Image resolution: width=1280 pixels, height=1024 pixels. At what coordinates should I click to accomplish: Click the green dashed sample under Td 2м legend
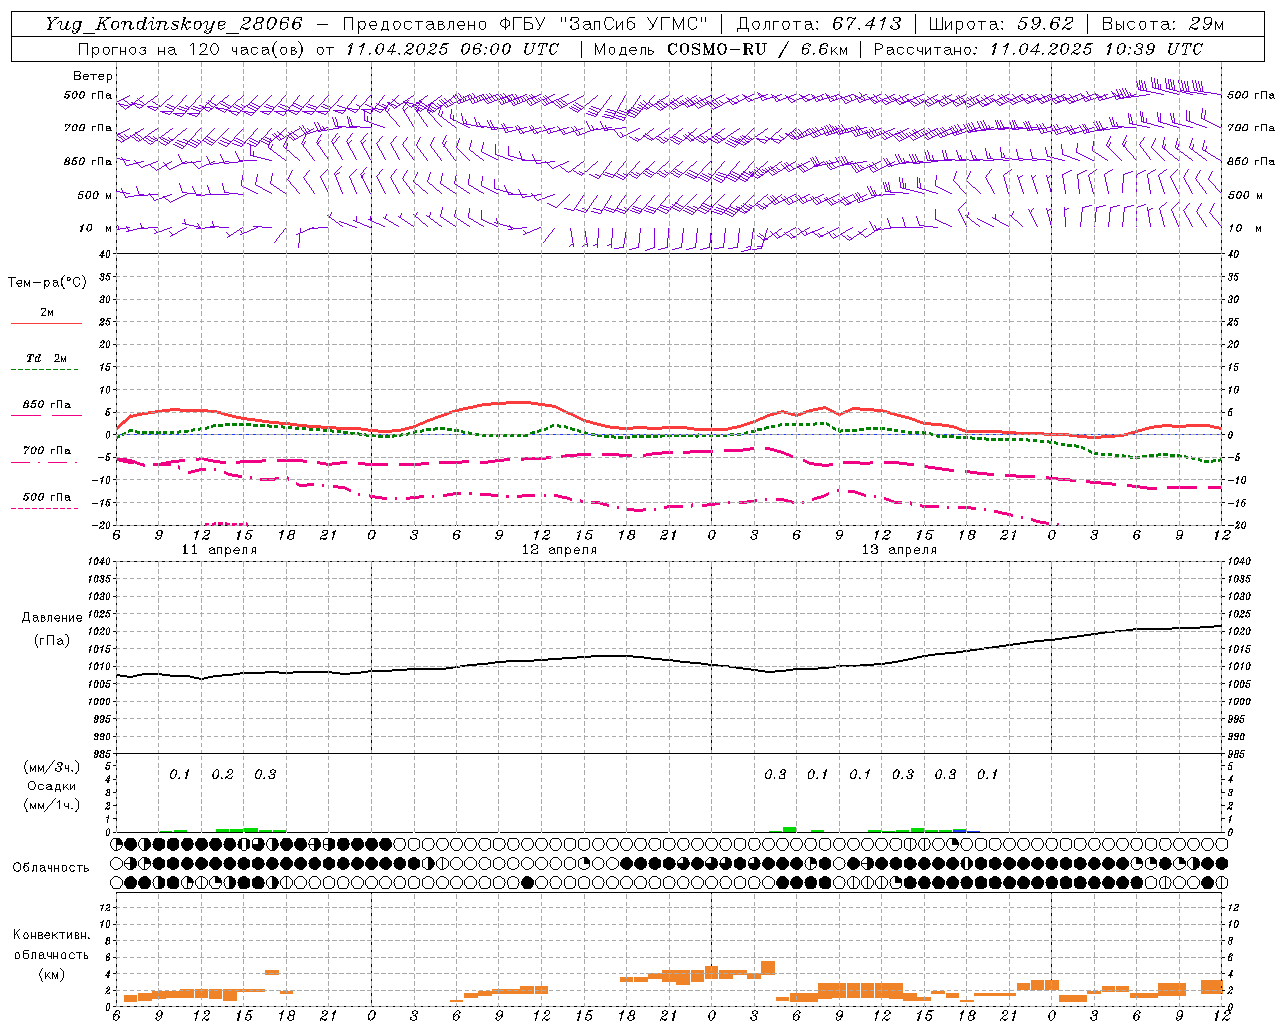click(x=45, y=370)
